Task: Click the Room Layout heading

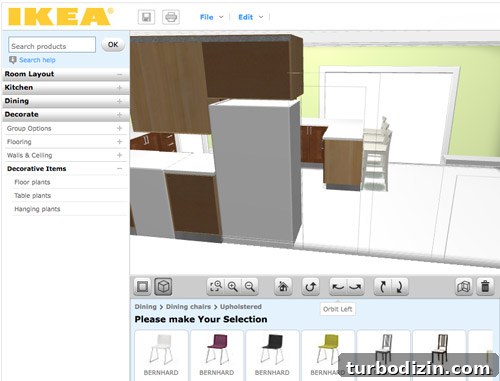Action: point(29,74)
